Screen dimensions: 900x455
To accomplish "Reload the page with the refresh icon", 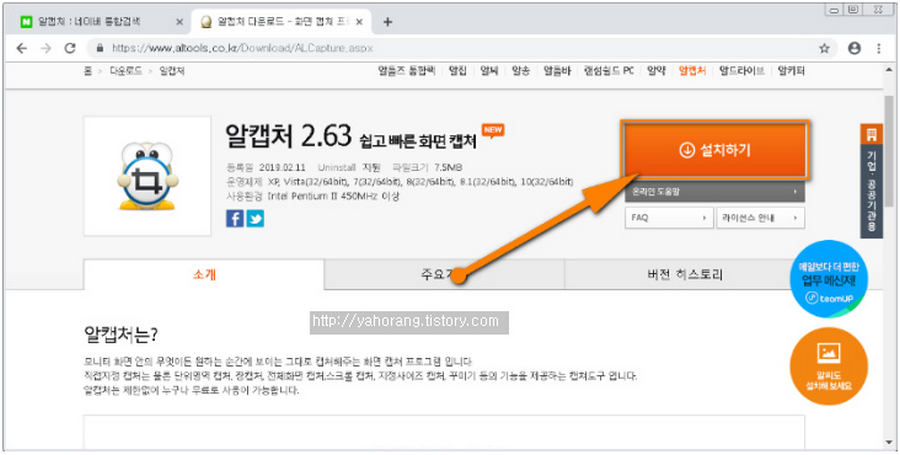I will tap(70, 48).
